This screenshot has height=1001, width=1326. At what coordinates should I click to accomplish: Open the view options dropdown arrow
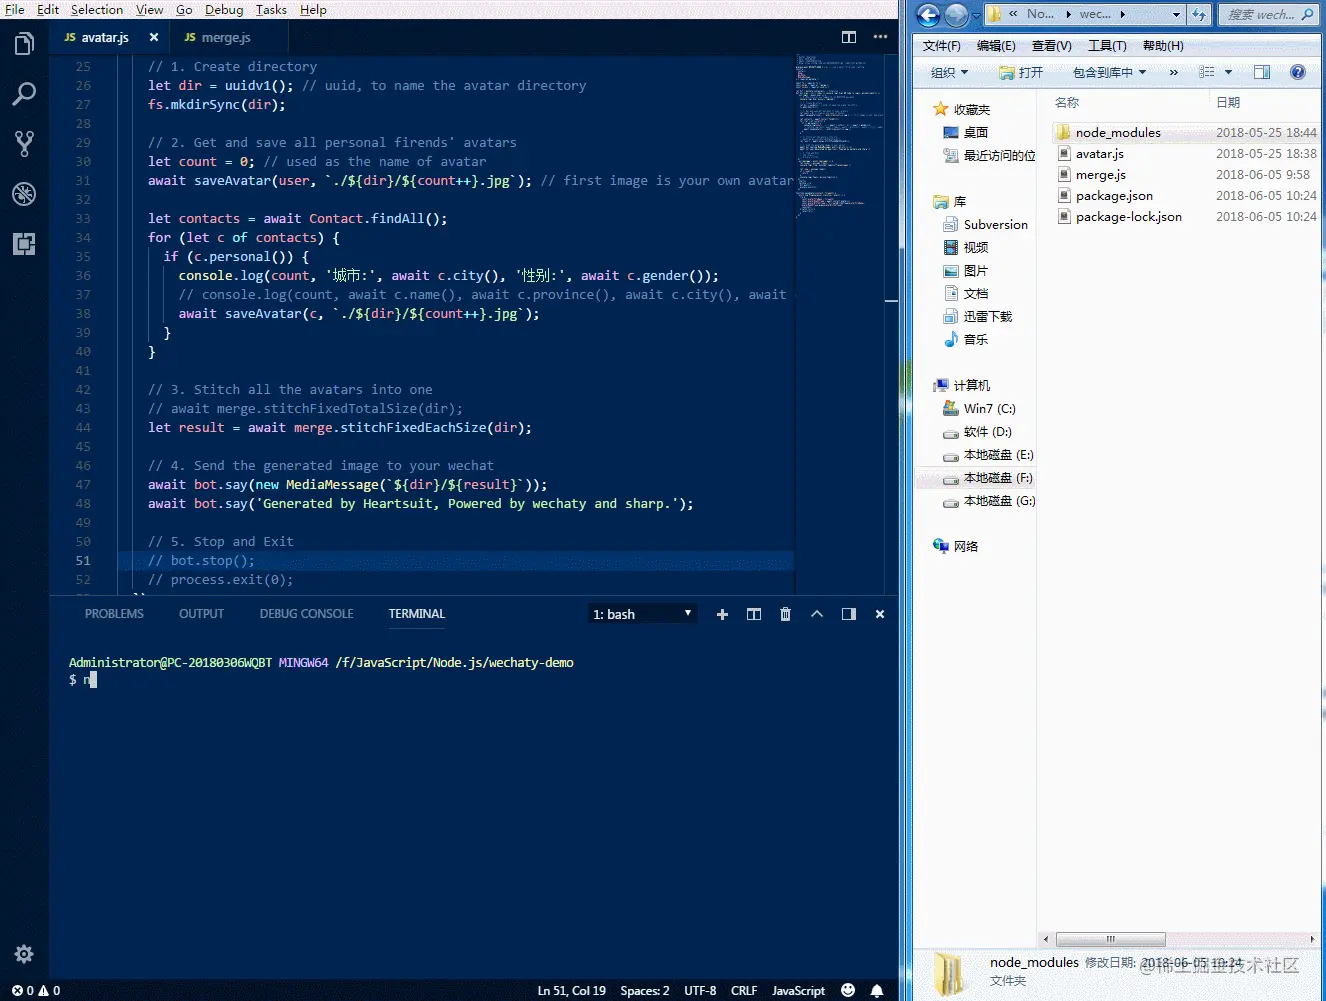click(x=1229, y=72)
